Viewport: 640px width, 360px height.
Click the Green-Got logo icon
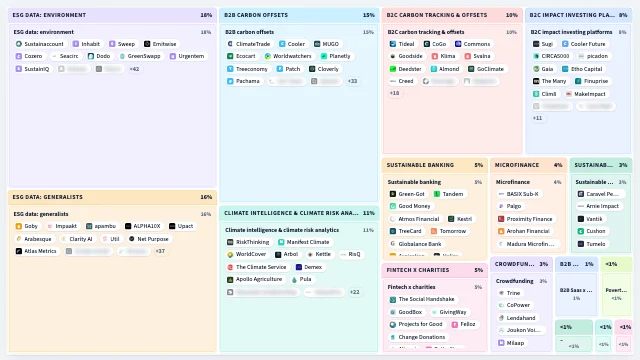click(x=393, y=194)
